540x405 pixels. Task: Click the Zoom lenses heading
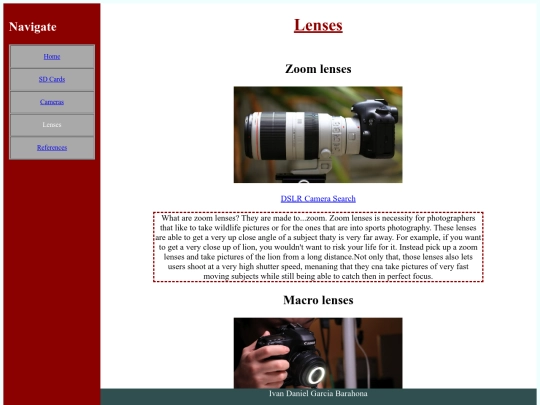pyautogui.click(x=318, y=69)
